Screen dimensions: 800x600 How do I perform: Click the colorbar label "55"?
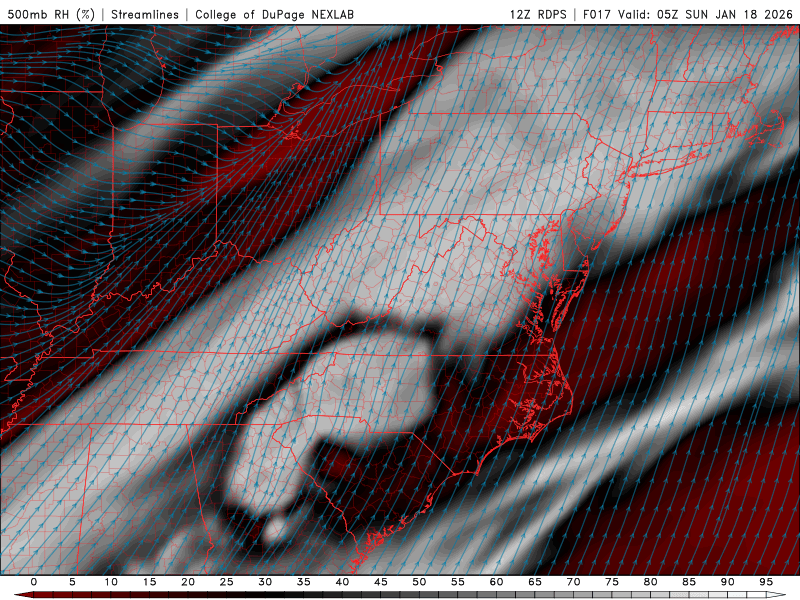[458, 582]
